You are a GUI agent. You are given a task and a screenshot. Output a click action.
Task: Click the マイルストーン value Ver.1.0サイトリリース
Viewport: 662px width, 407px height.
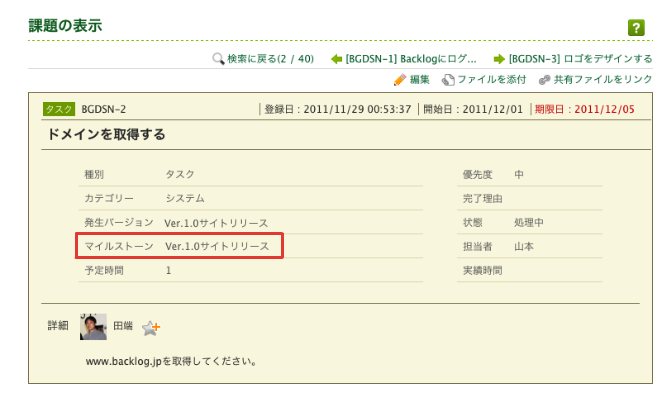coord(217,247)
